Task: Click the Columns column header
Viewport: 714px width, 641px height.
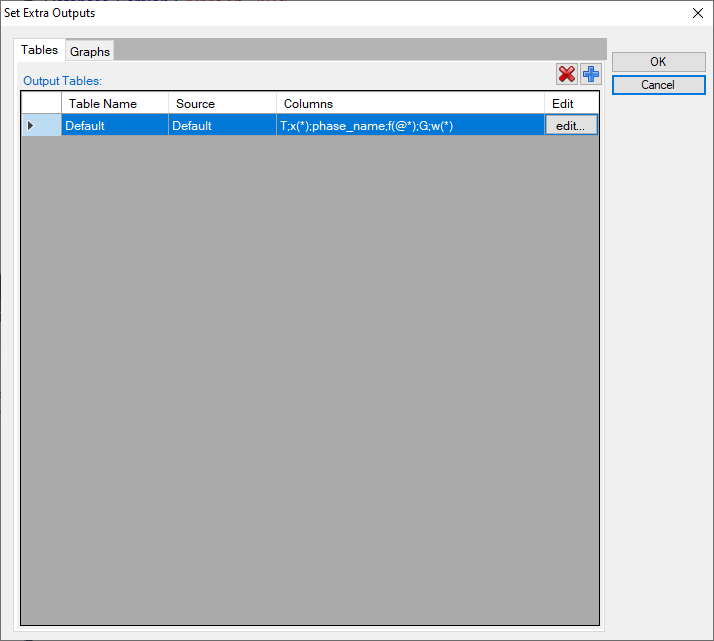Action: 410,104
